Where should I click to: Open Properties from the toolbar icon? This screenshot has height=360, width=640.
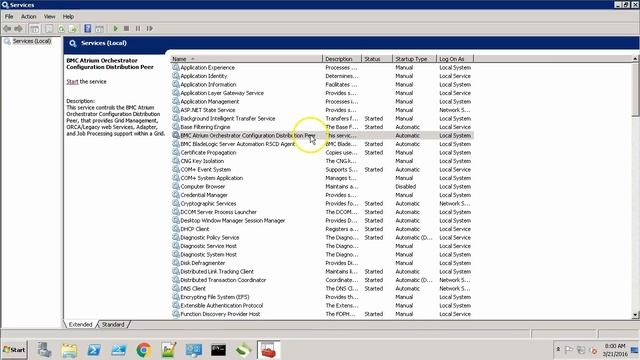49,29
